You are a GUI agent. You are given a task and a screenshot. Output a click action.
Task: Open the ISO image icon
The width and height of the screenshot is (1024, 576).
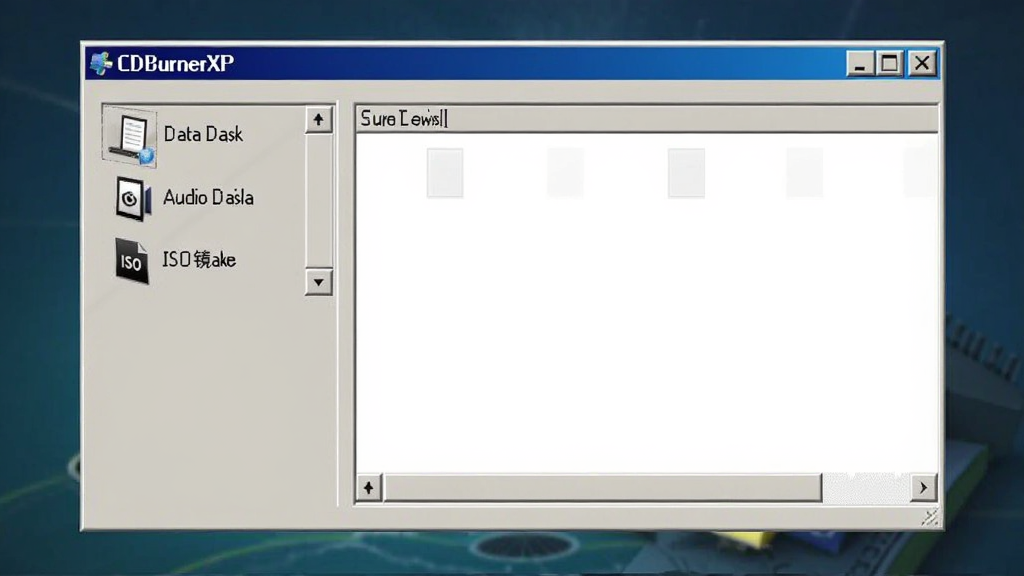coord(131,261)
